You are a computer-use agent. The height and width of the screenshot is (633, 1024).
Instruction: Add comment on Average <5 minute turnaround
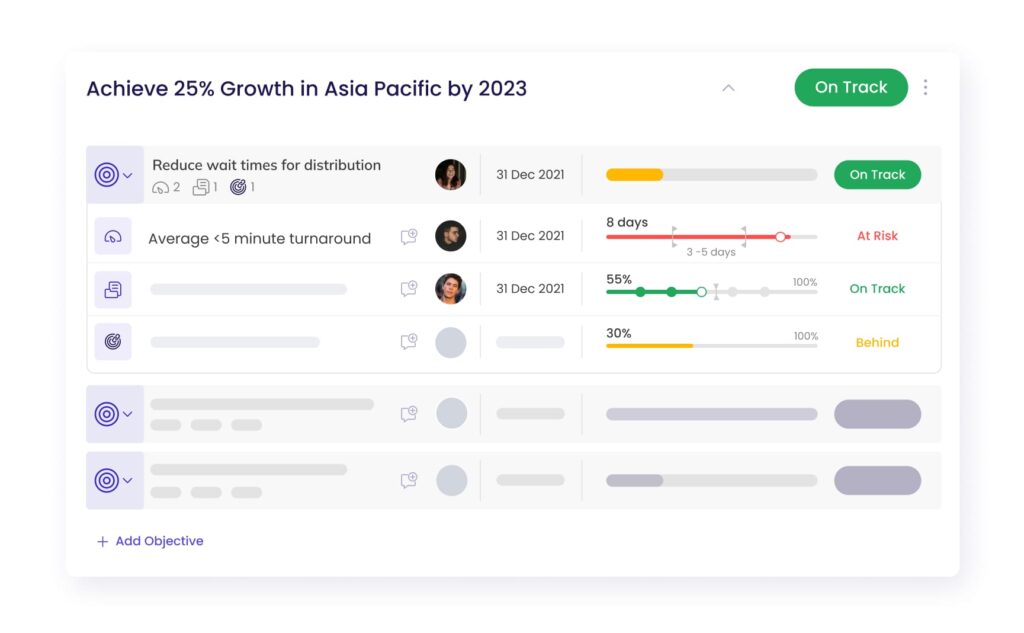pos(409,236)
